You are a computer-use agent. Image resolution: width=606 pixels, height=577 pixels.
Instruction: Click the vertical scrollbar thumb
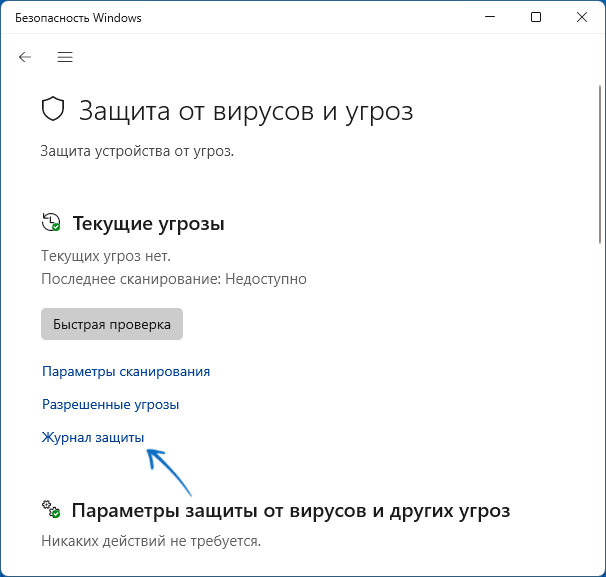point(600,165)
